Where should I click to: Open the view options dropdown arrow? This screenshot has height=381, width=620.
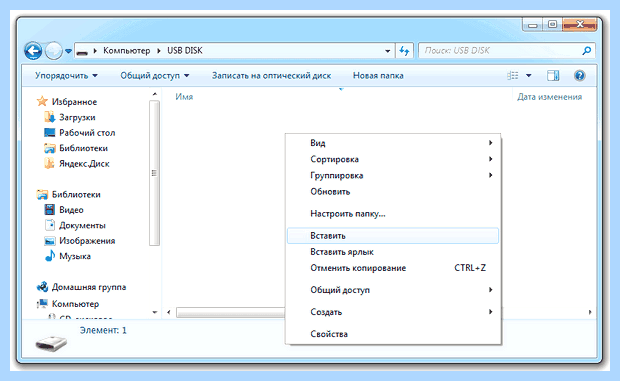(529, 75)
